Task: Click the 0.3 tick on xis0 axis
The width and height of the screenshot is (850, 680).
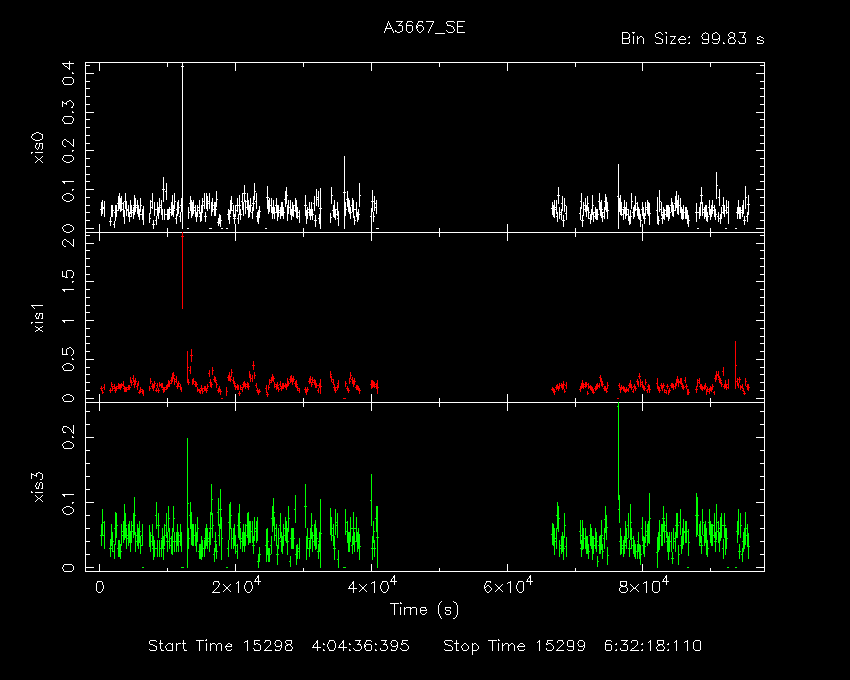Action: click(x=69, y=112)
